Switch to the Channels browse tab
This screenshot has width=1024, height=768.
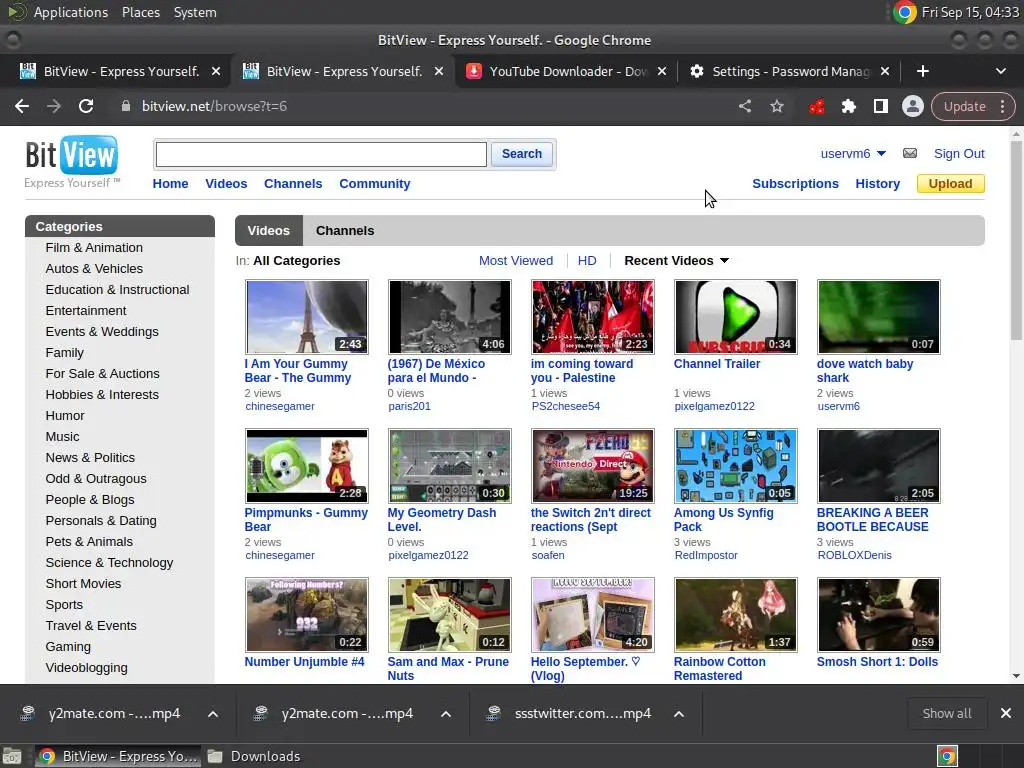[345, 231]
